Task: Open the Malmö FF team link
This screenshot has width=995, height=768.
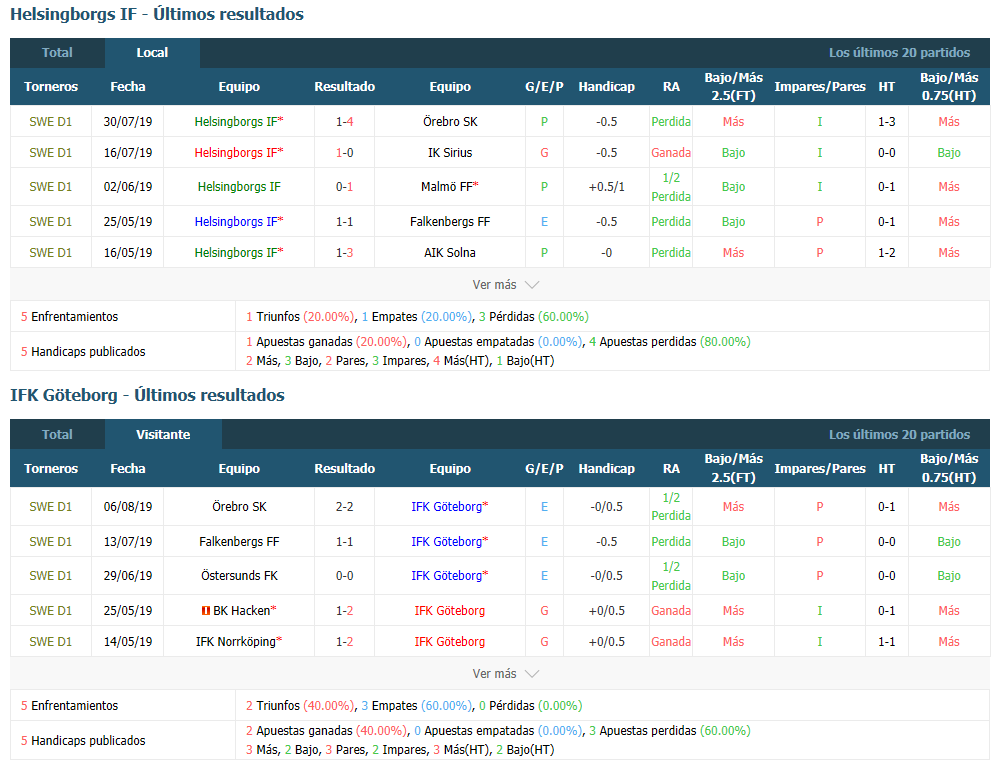Action: (x=450, y=187)
